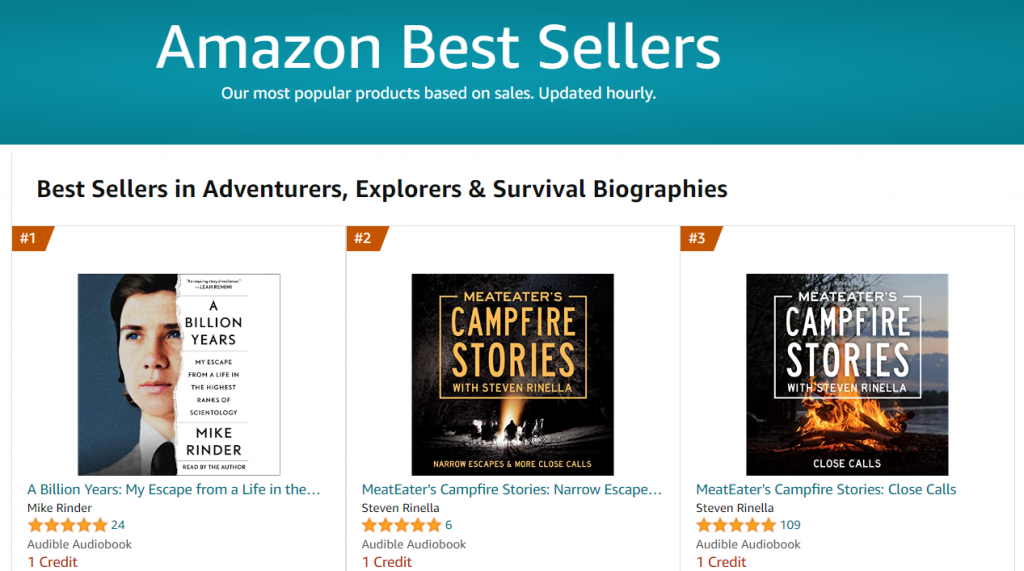1024x571 pixels.
Task: Click the #1 rank badge
Action: click(x=30, y=238)
